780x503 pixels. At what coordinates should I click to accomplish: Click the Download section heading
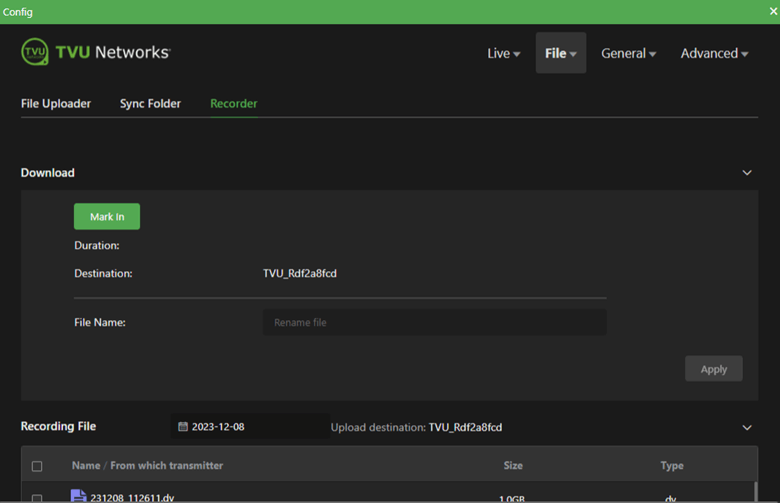click(x=48, y=173)
